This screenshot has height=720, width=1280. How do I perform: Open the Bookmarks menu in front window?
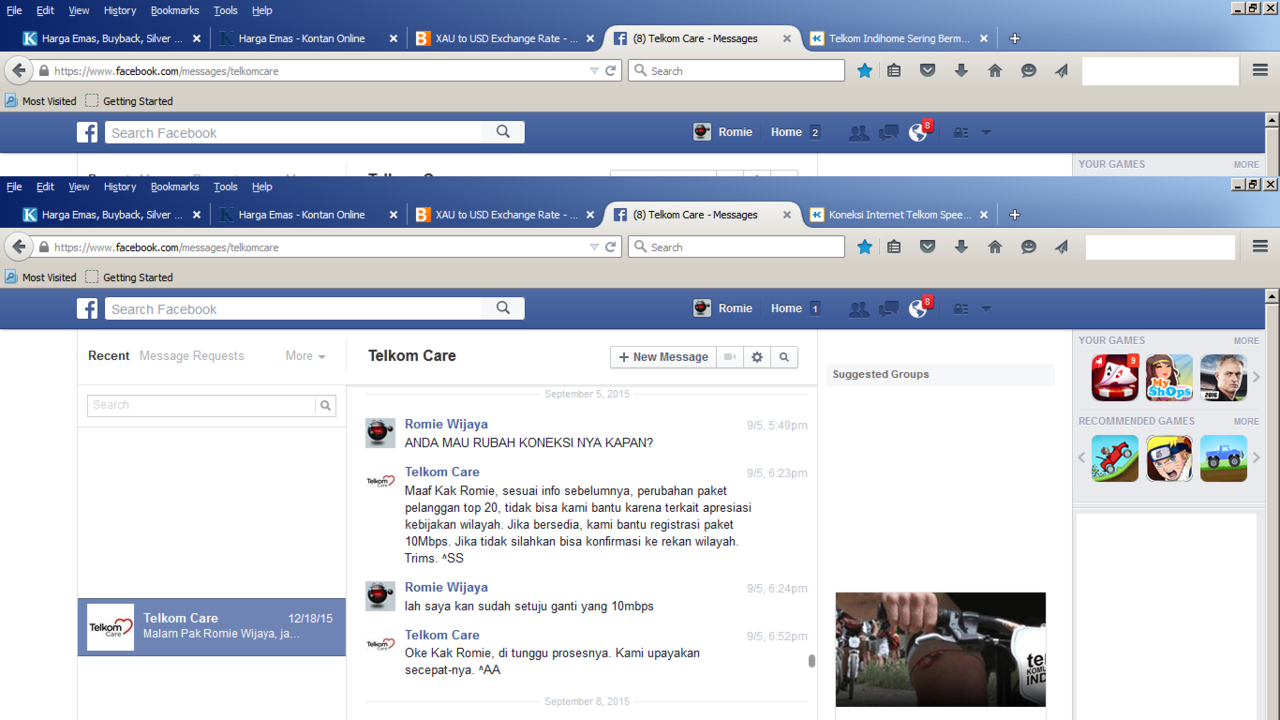[175, 187]
